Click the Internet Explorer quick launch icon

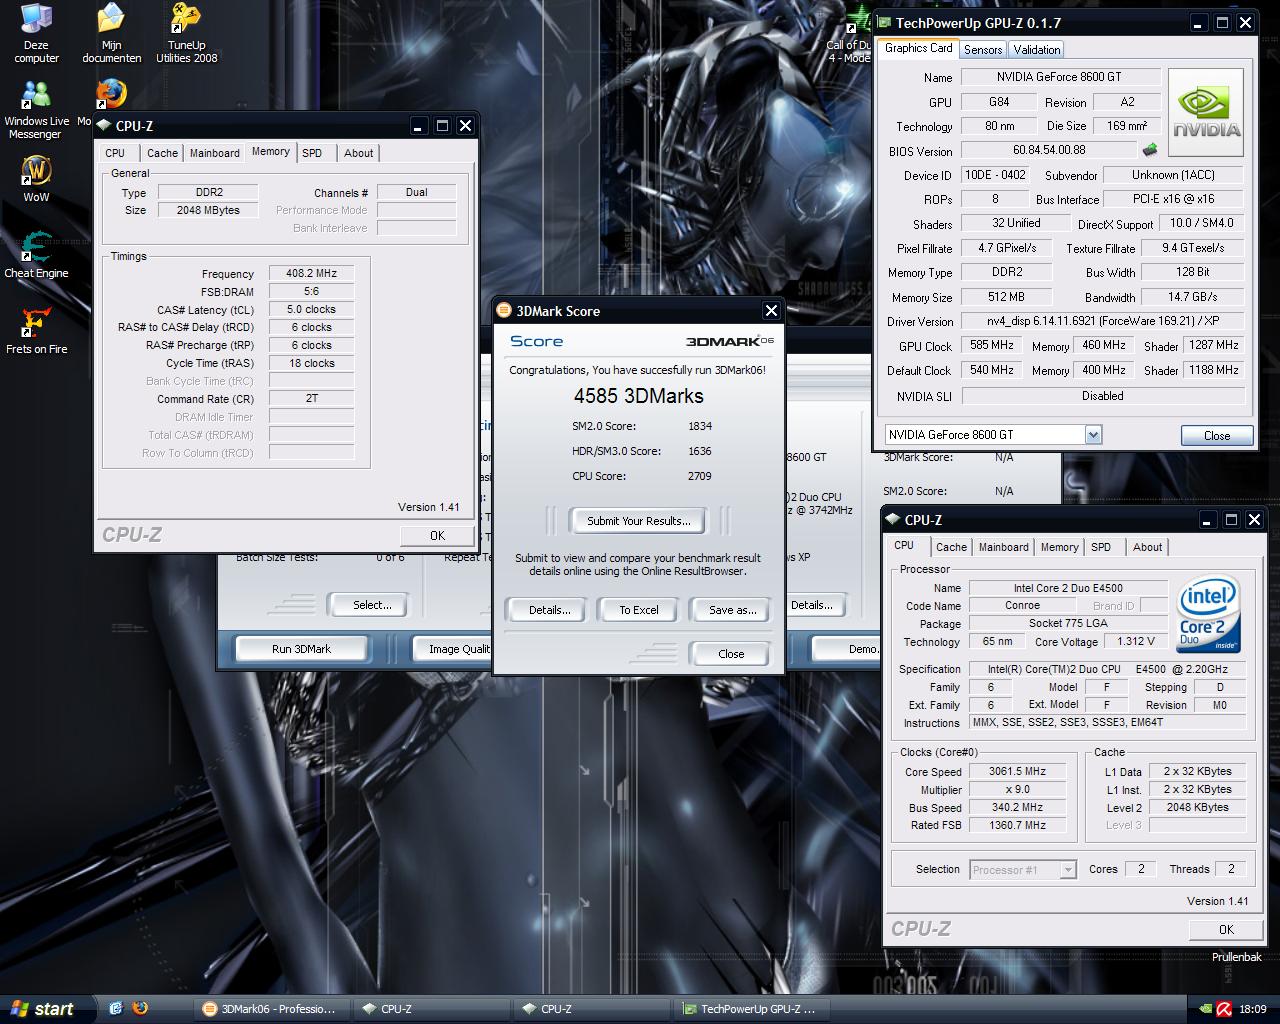coord(115,1008)
